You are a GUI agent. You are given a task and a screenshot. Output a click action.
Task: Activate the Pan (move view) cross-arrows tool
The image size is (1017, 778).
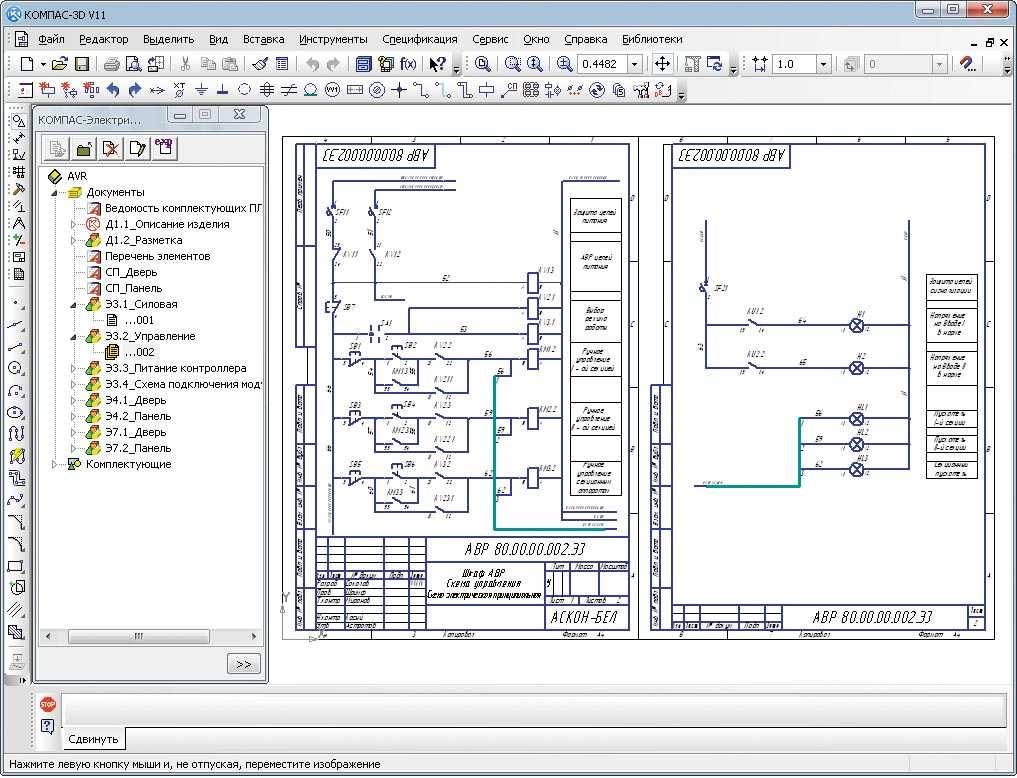pos(662,64)
